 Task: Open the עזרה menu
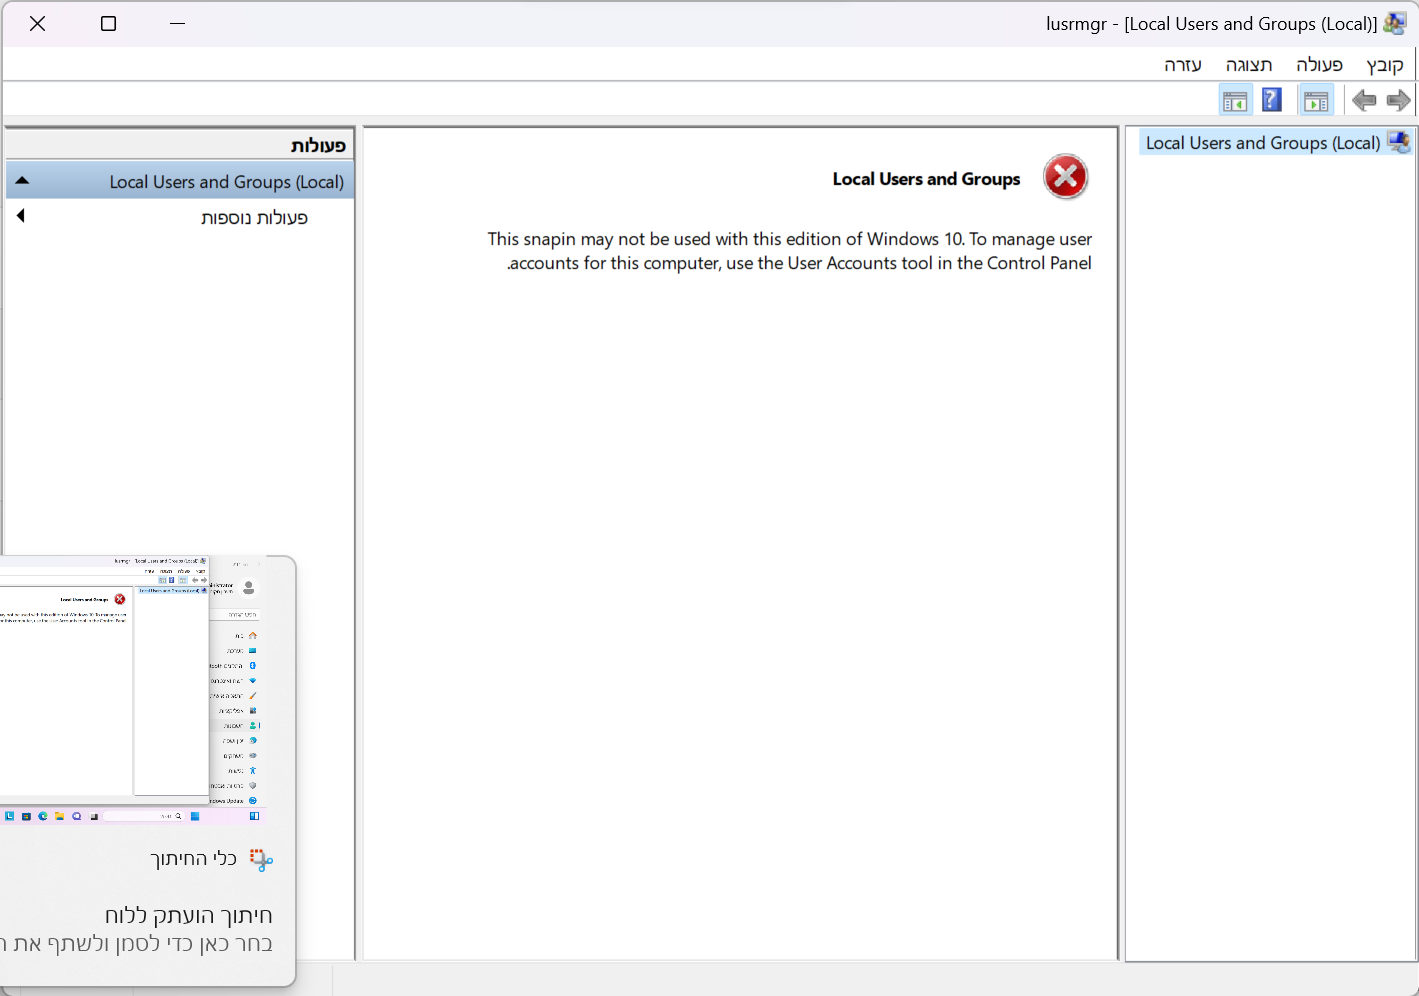click(x=1182, y=65)
